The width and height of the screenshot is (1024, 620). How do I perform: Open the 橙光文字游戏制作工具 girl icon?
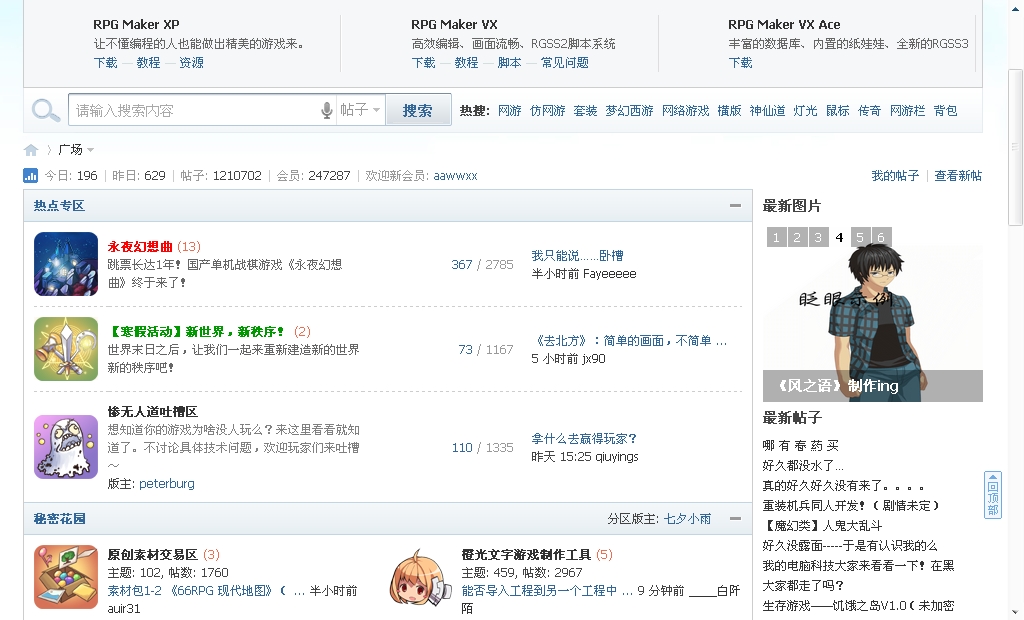click(x=420, y=577)
